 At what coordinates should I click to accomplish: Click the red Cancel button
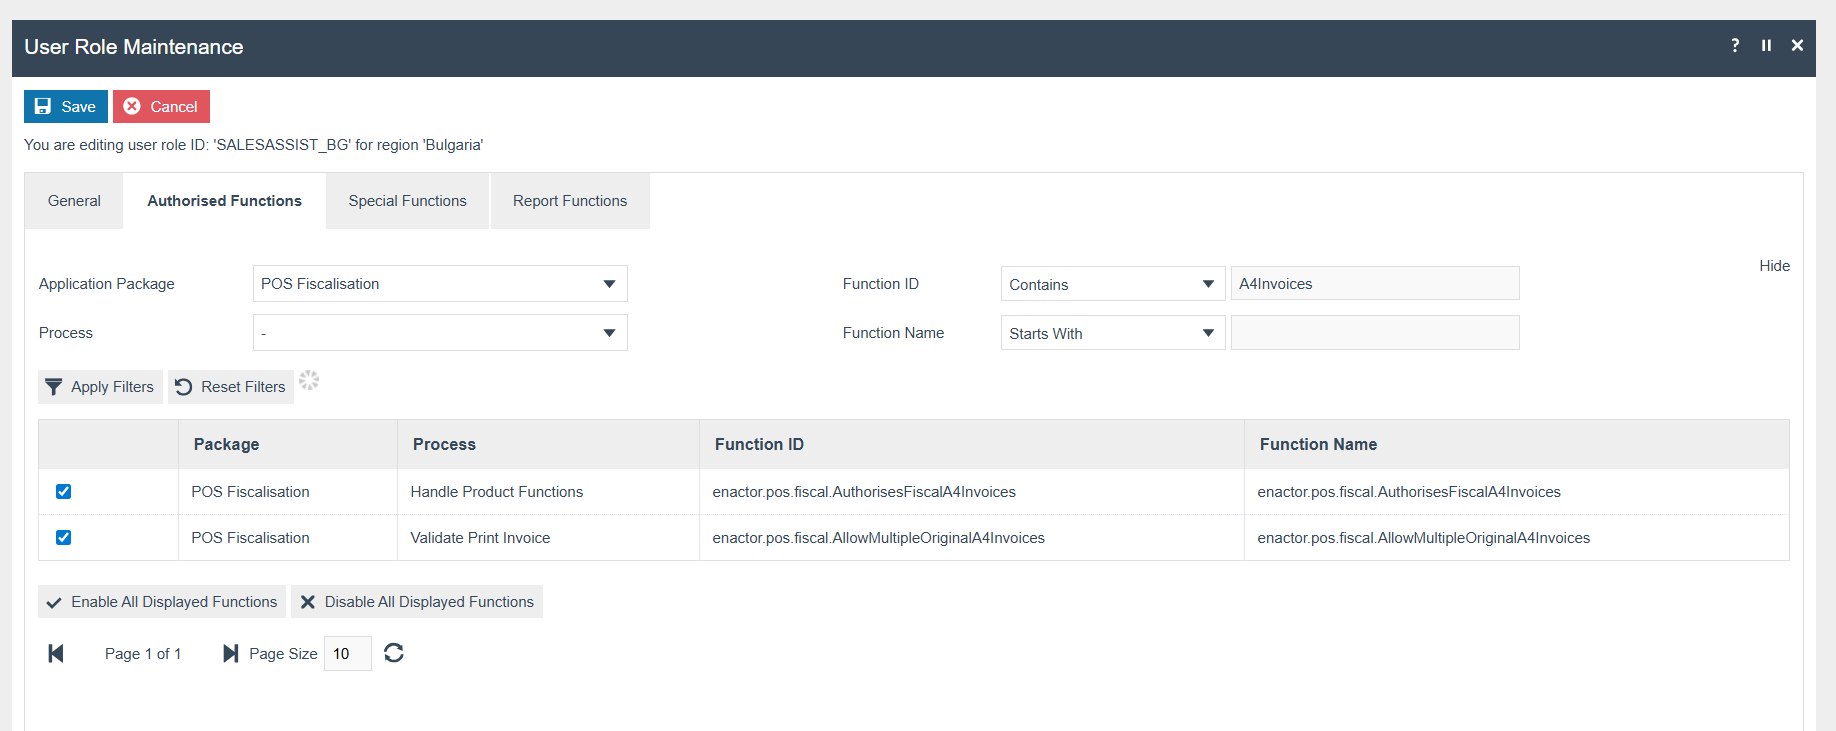161,107
